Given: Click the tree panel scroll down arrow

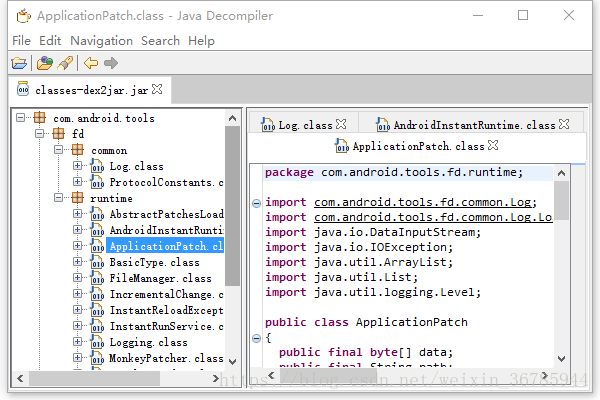Looking at the screenshot, I should 232,361.
